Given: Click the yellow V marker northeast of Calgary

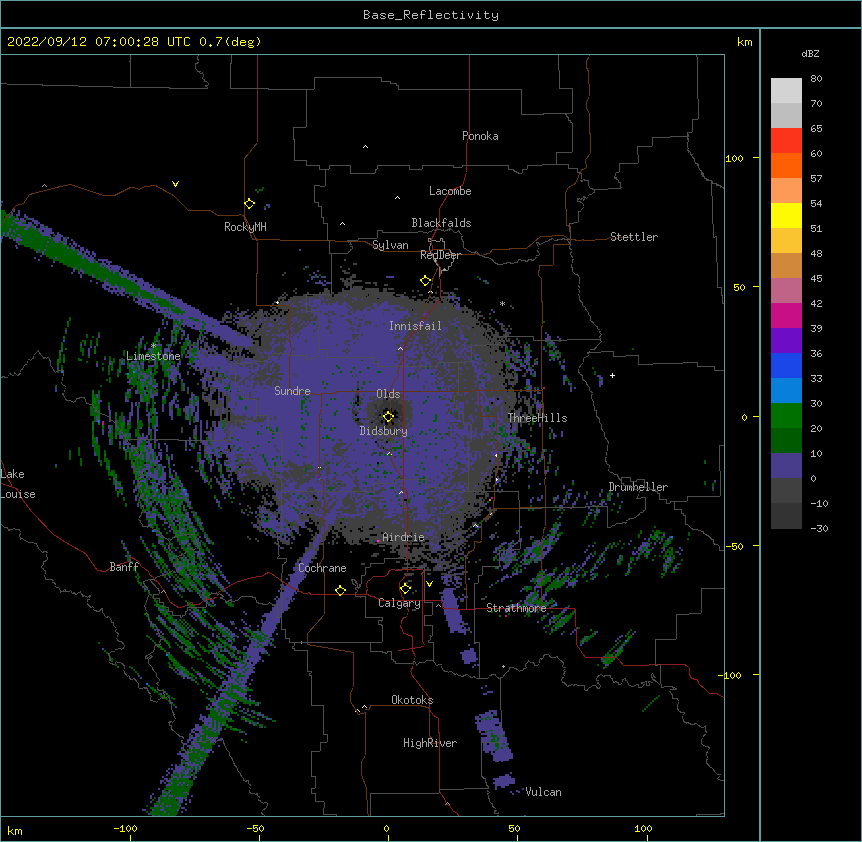Looking at the screenshot, I should (429, 584).
